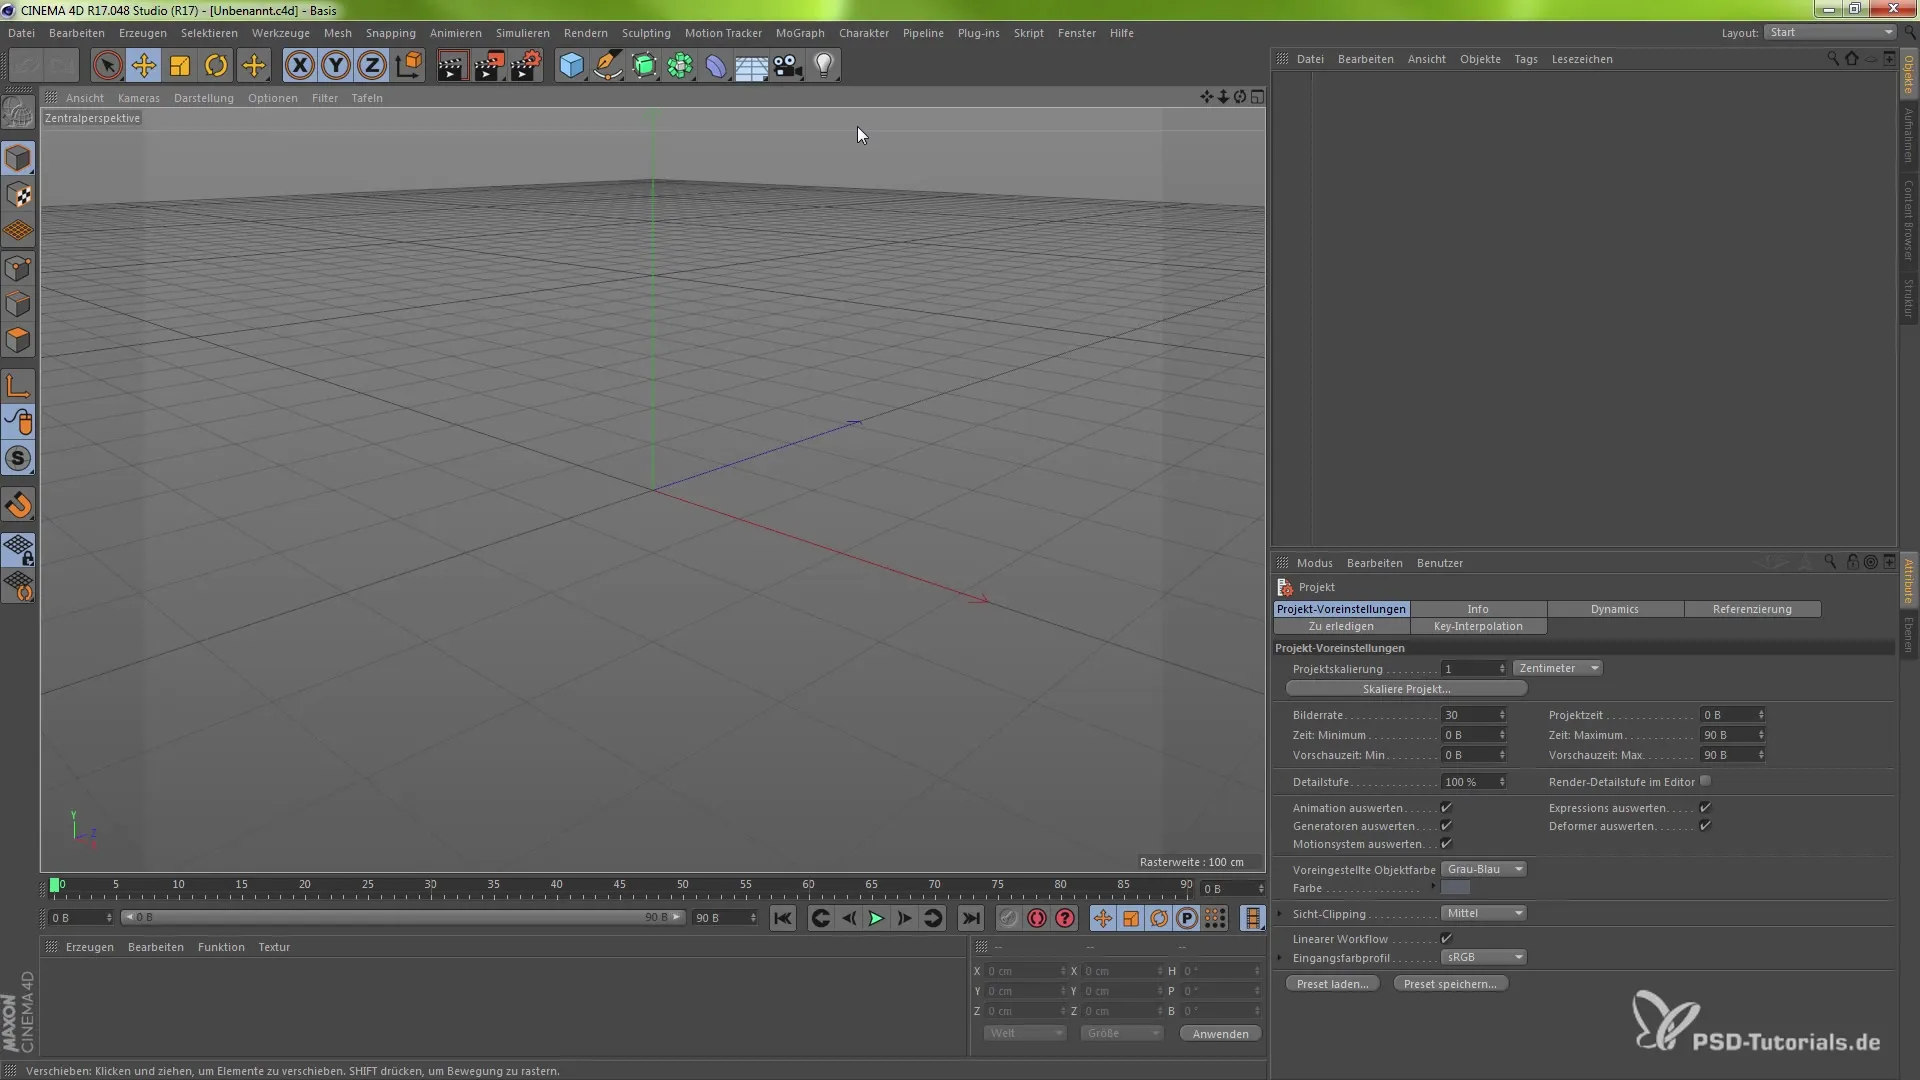Activate the Rotate tool
1920x1080 pixels.
(x=216, y=66)
